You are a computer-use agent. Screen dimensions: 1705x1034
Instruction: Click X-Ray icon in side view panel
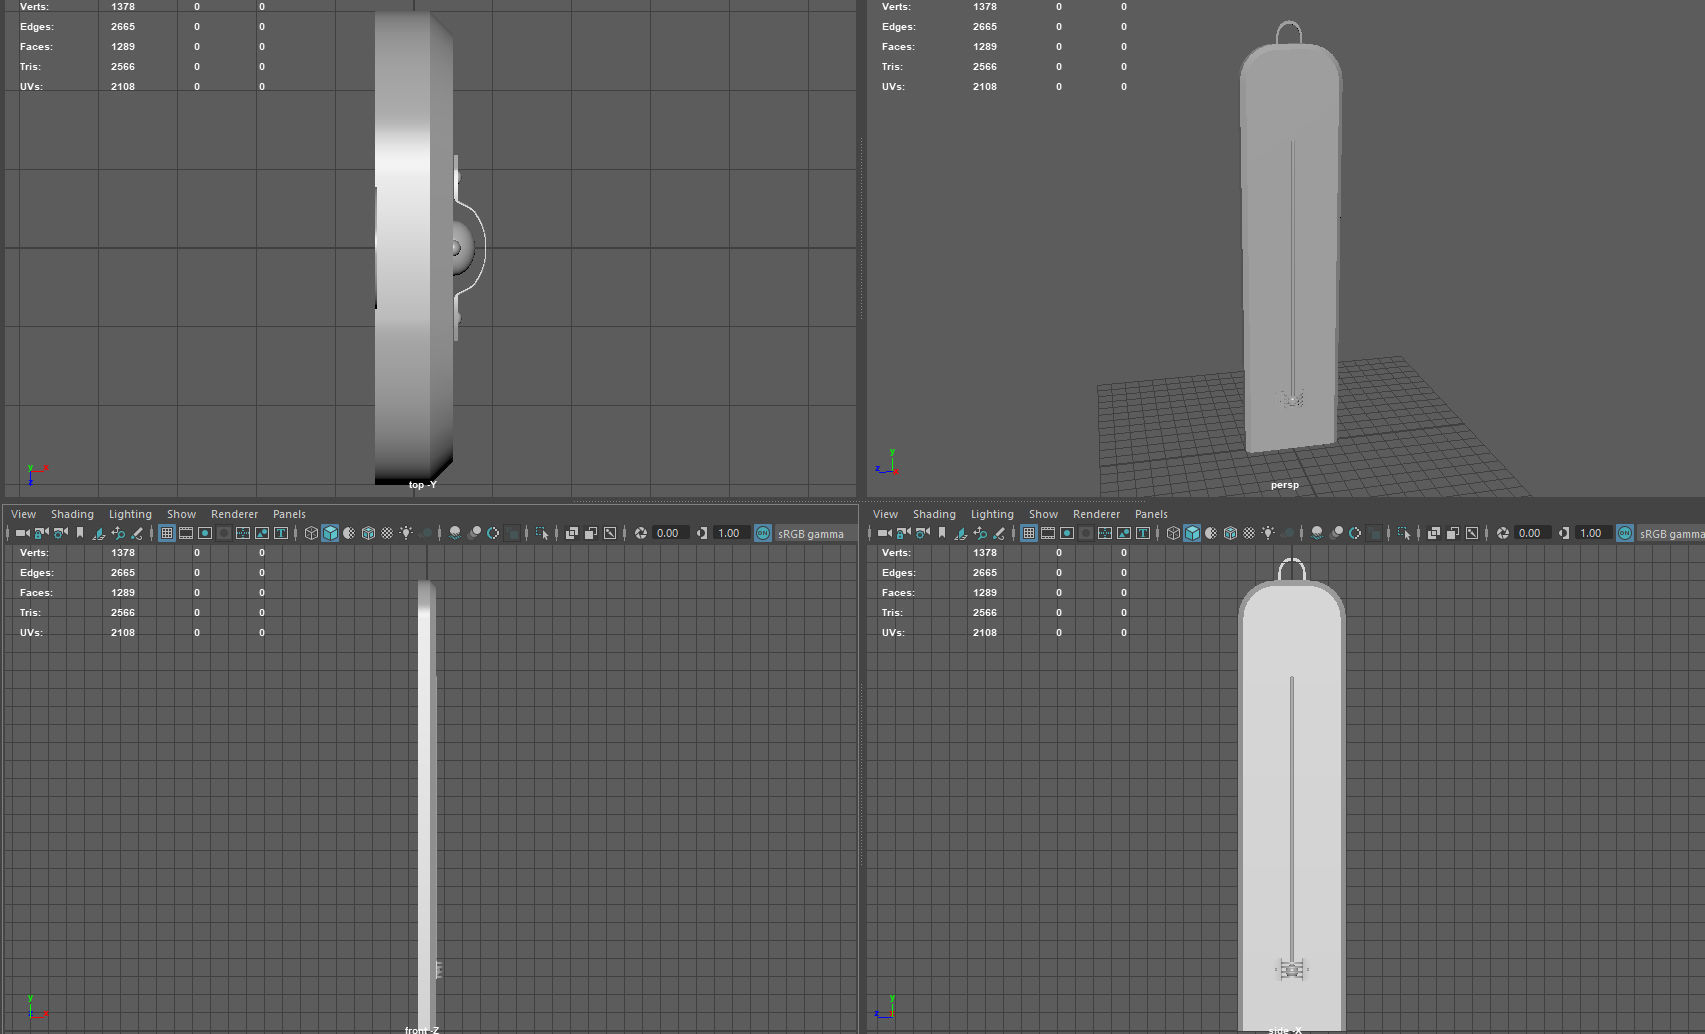pyautogui.click(x=1434, y=533)
